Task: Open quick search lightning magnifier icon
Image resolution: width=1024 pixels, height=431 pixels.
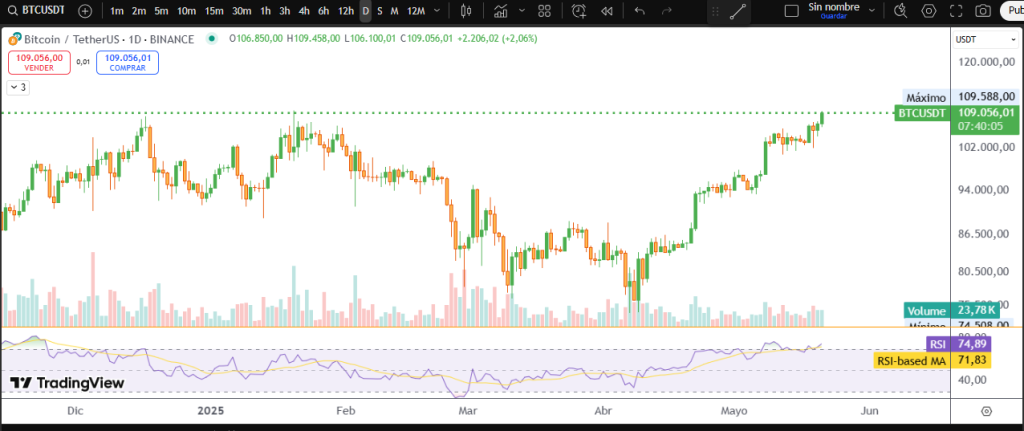Action: pyautogui.click(x=901, y=10)
